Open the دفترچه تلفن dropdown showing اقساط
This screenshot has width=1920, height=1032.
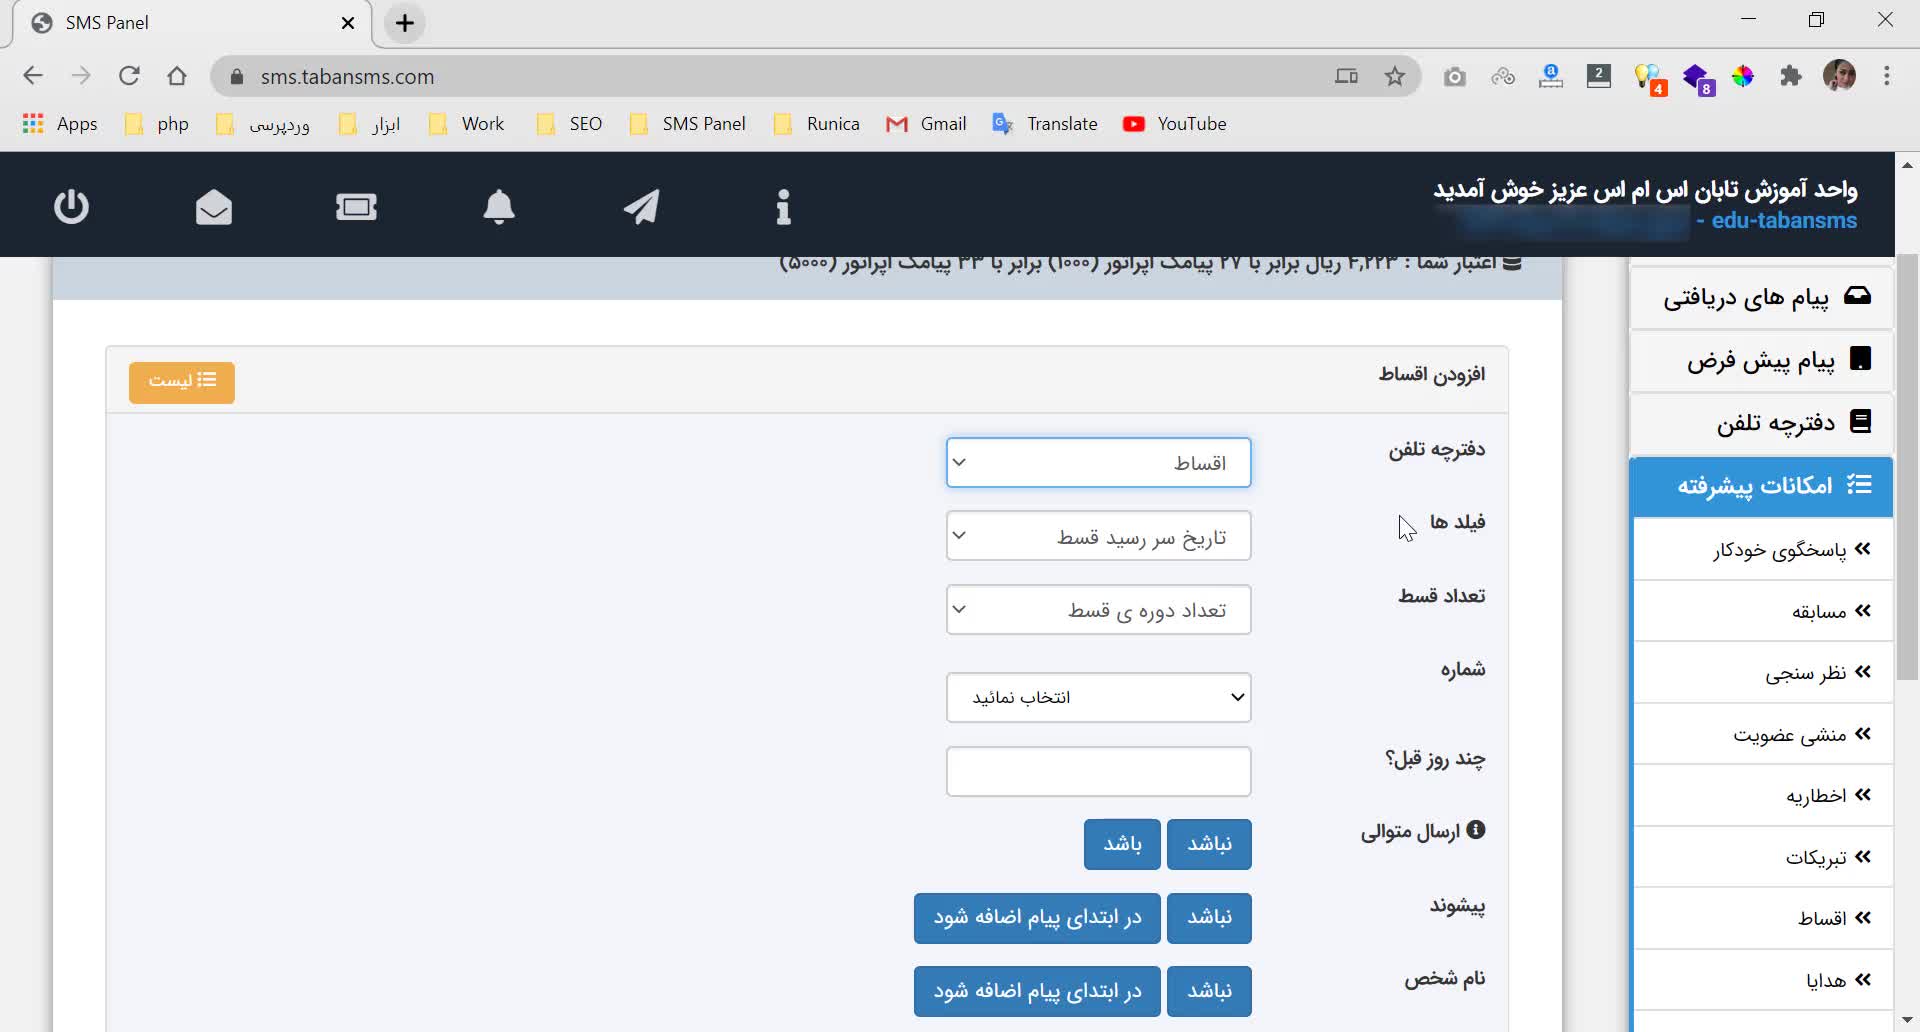click(x=1098, y=463)
